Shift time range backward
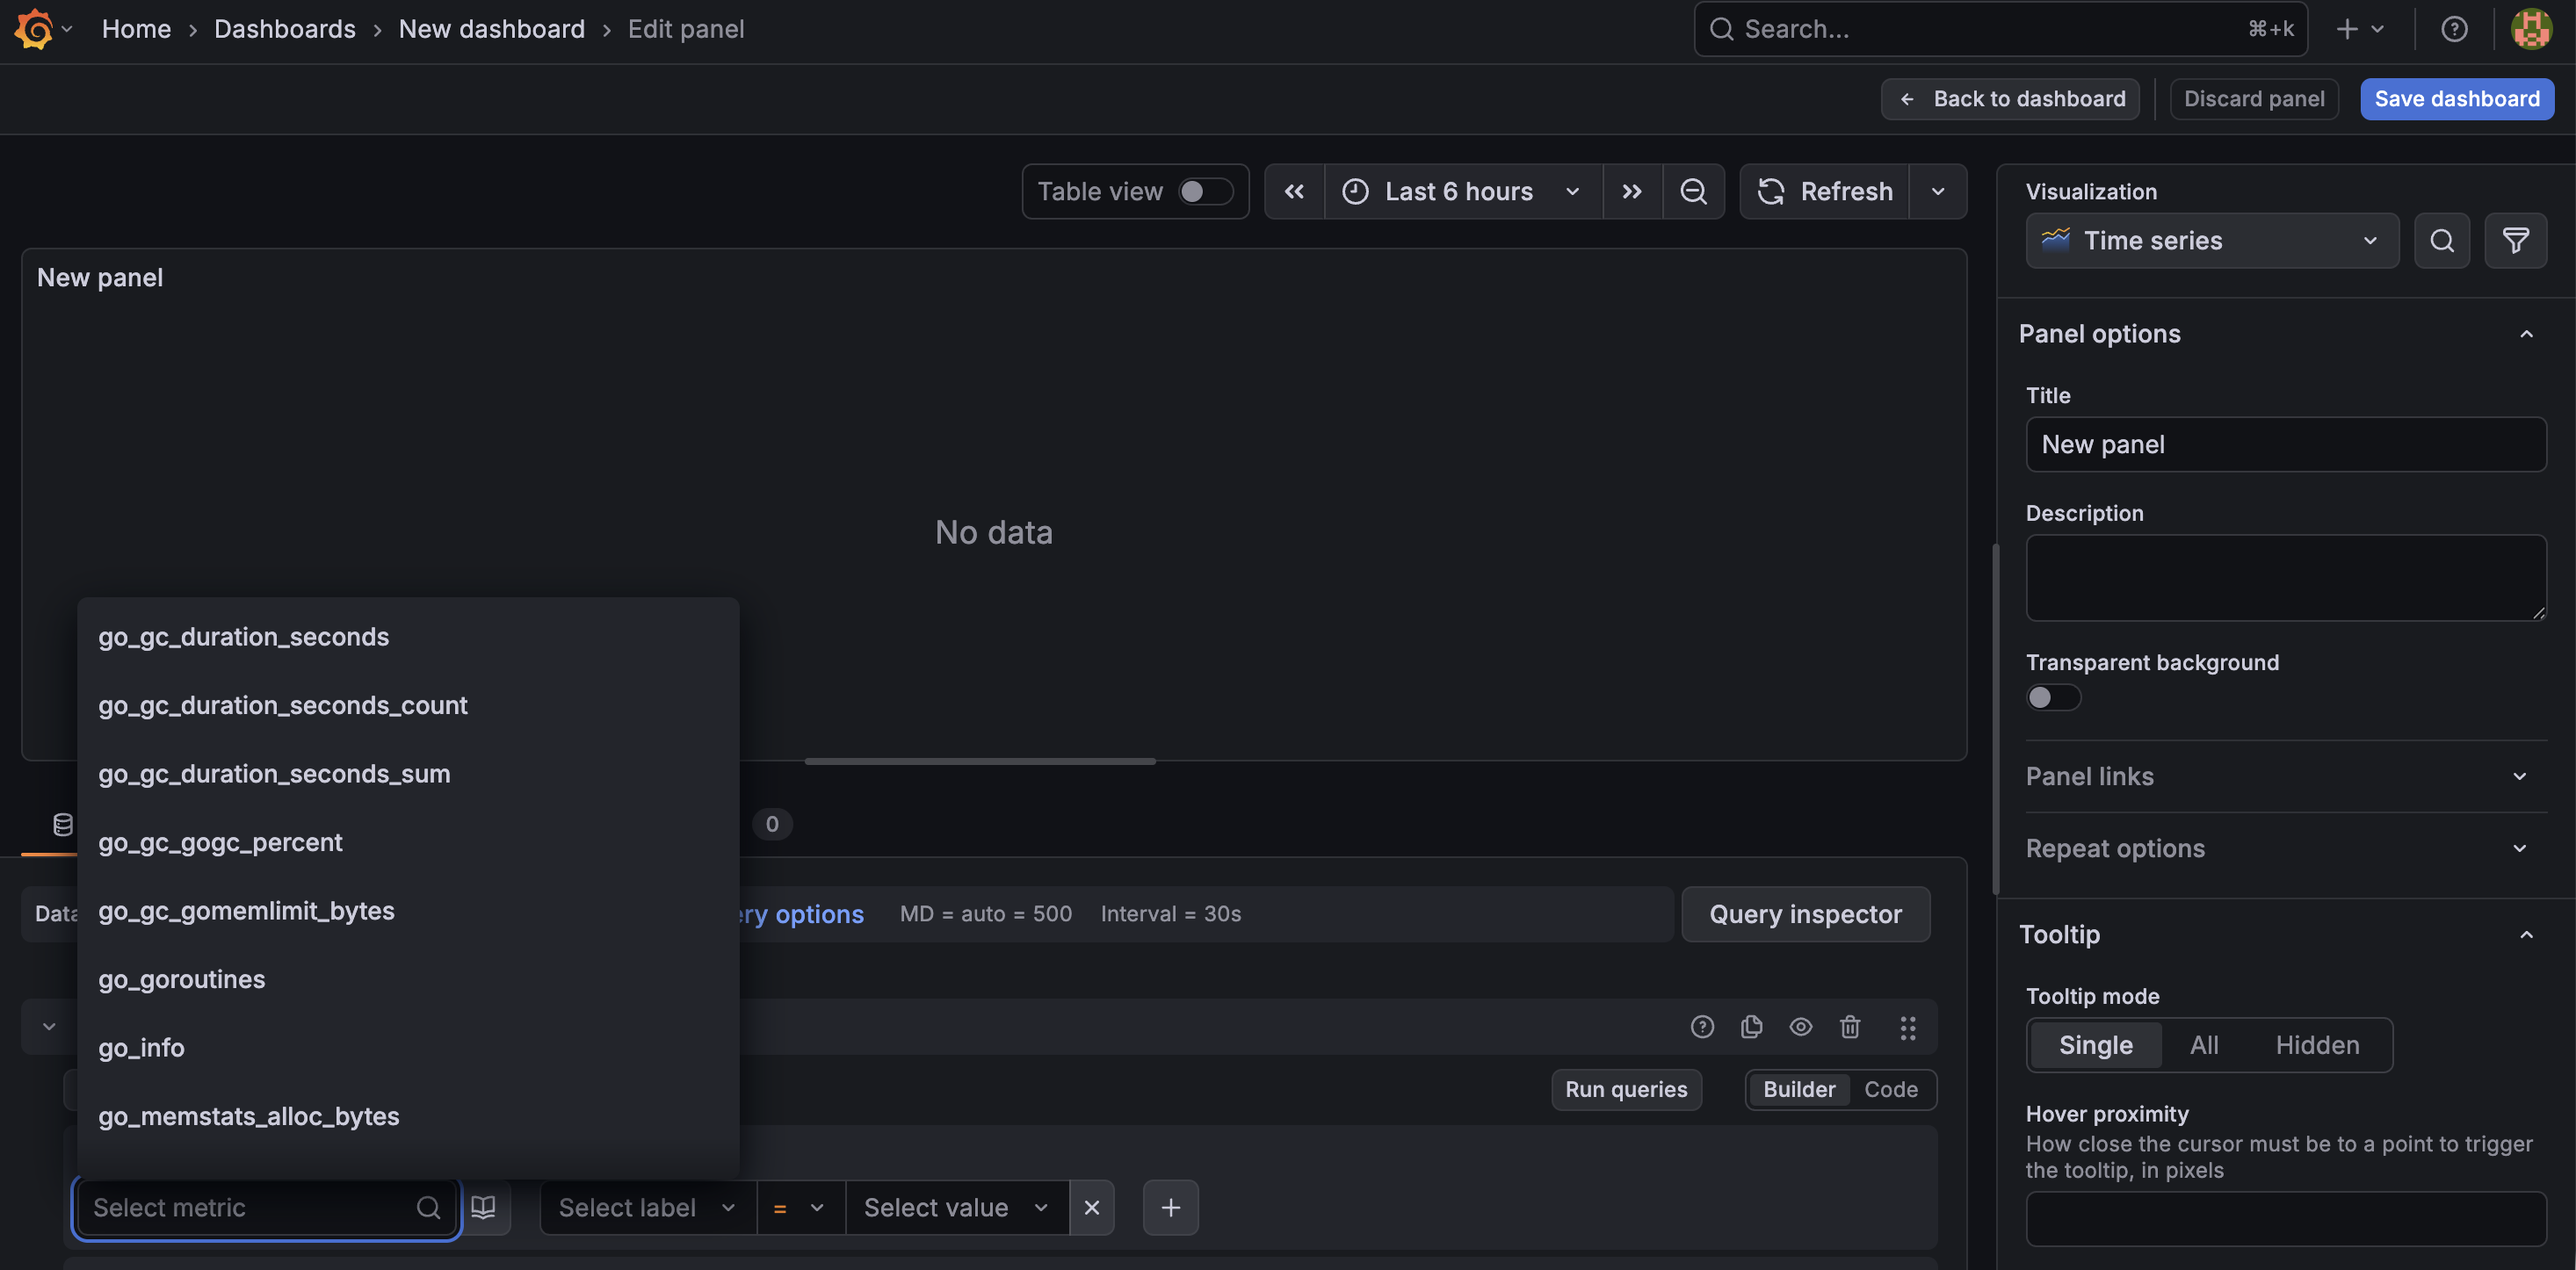This screenshot has width=2576, height=1270. 1294,191
